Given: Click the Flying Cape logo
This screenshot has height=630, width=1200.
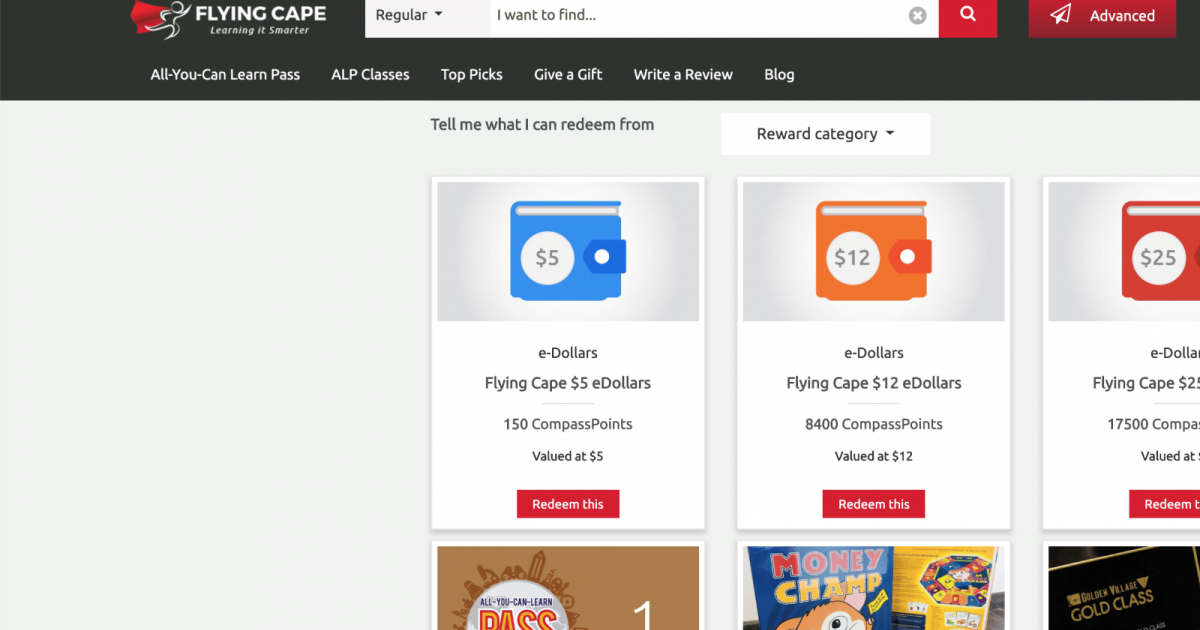Looking at the screenshot, I should click(x=228, y=18).
